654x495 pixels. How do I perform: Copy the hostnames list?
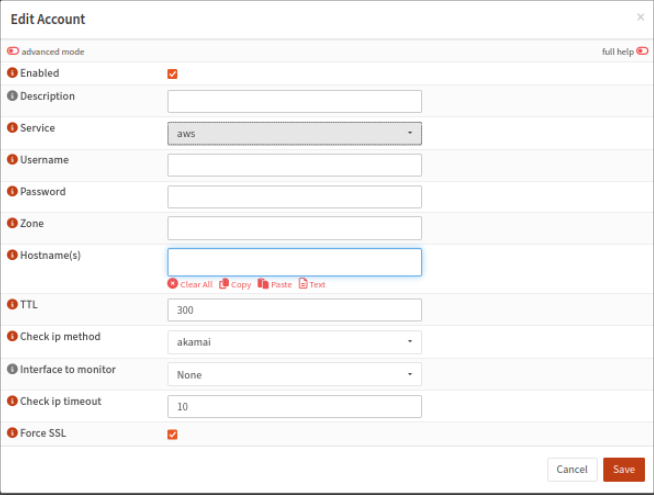tap(235, 284)
